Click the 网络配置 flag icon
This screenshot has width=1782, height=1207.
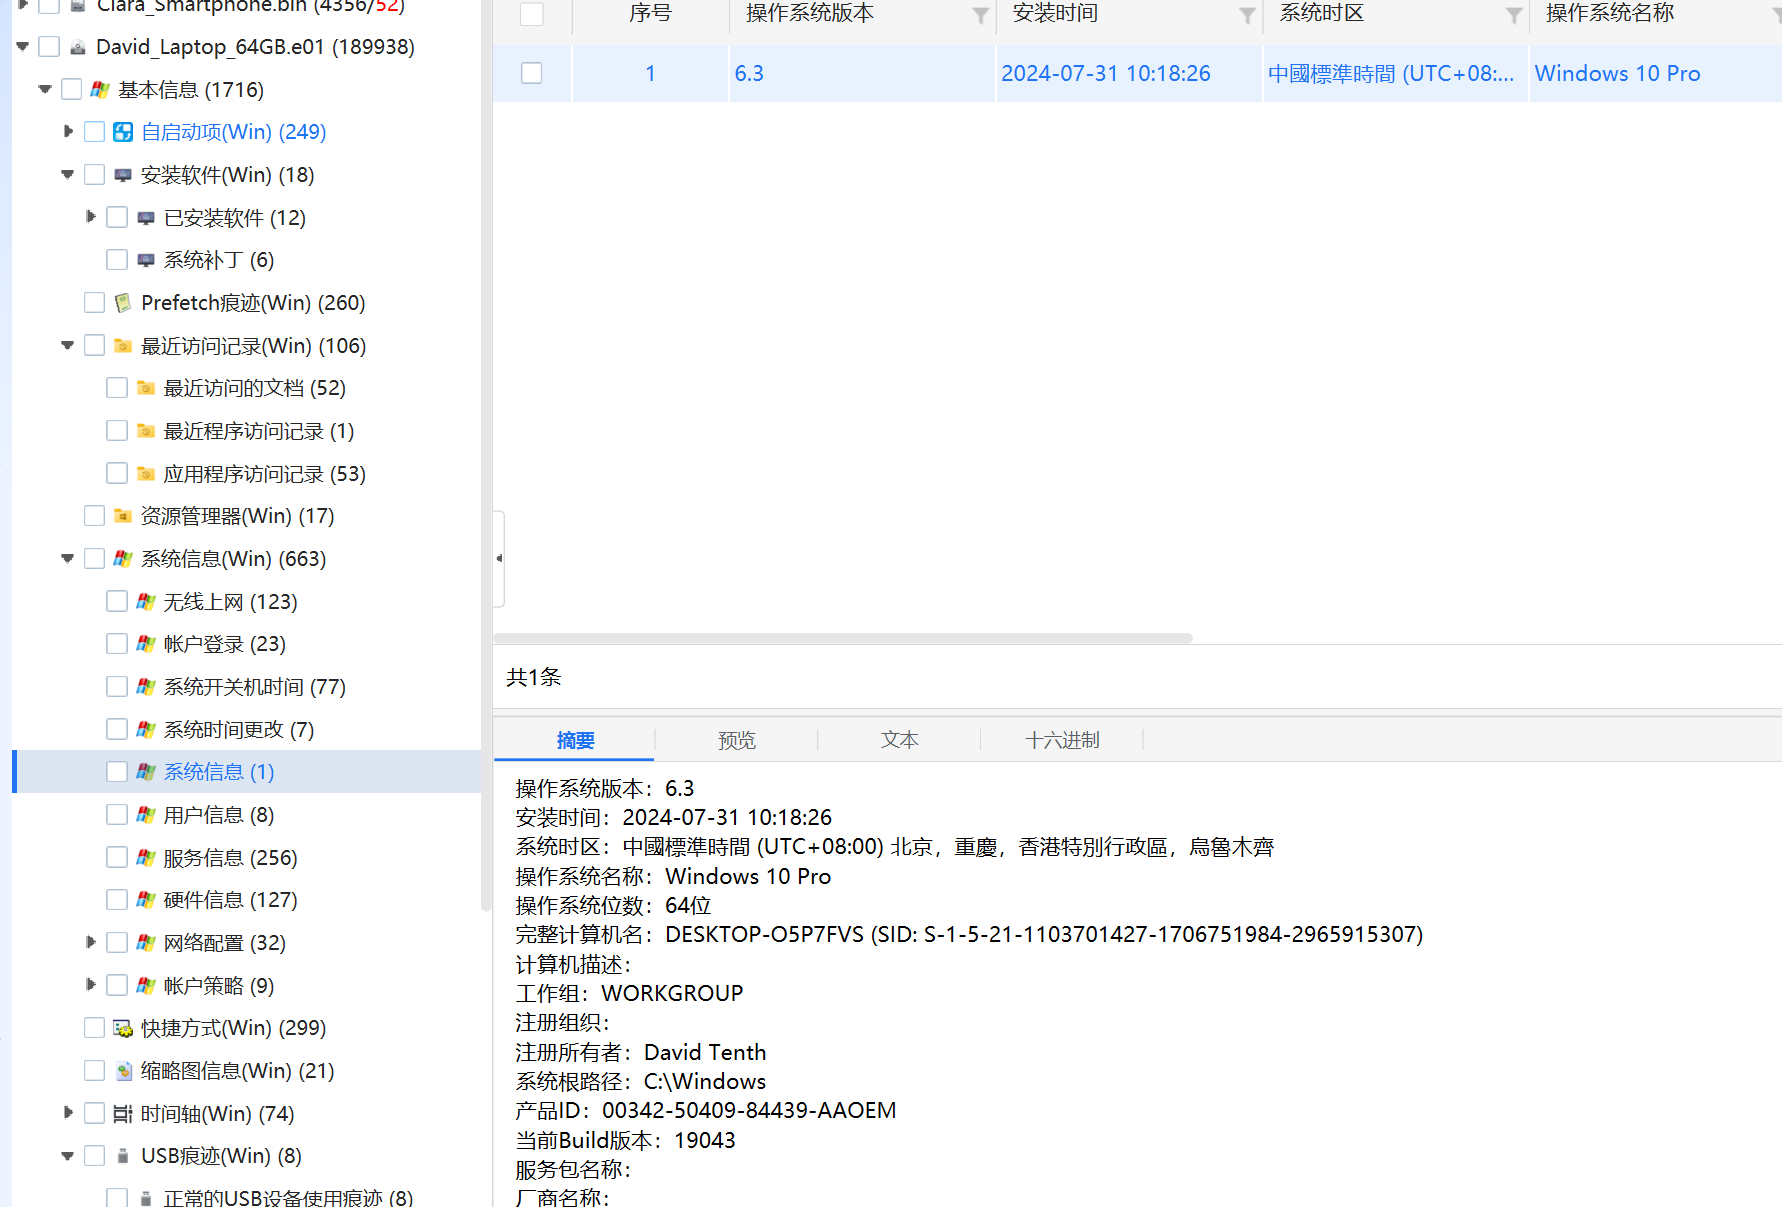(146, 943)
